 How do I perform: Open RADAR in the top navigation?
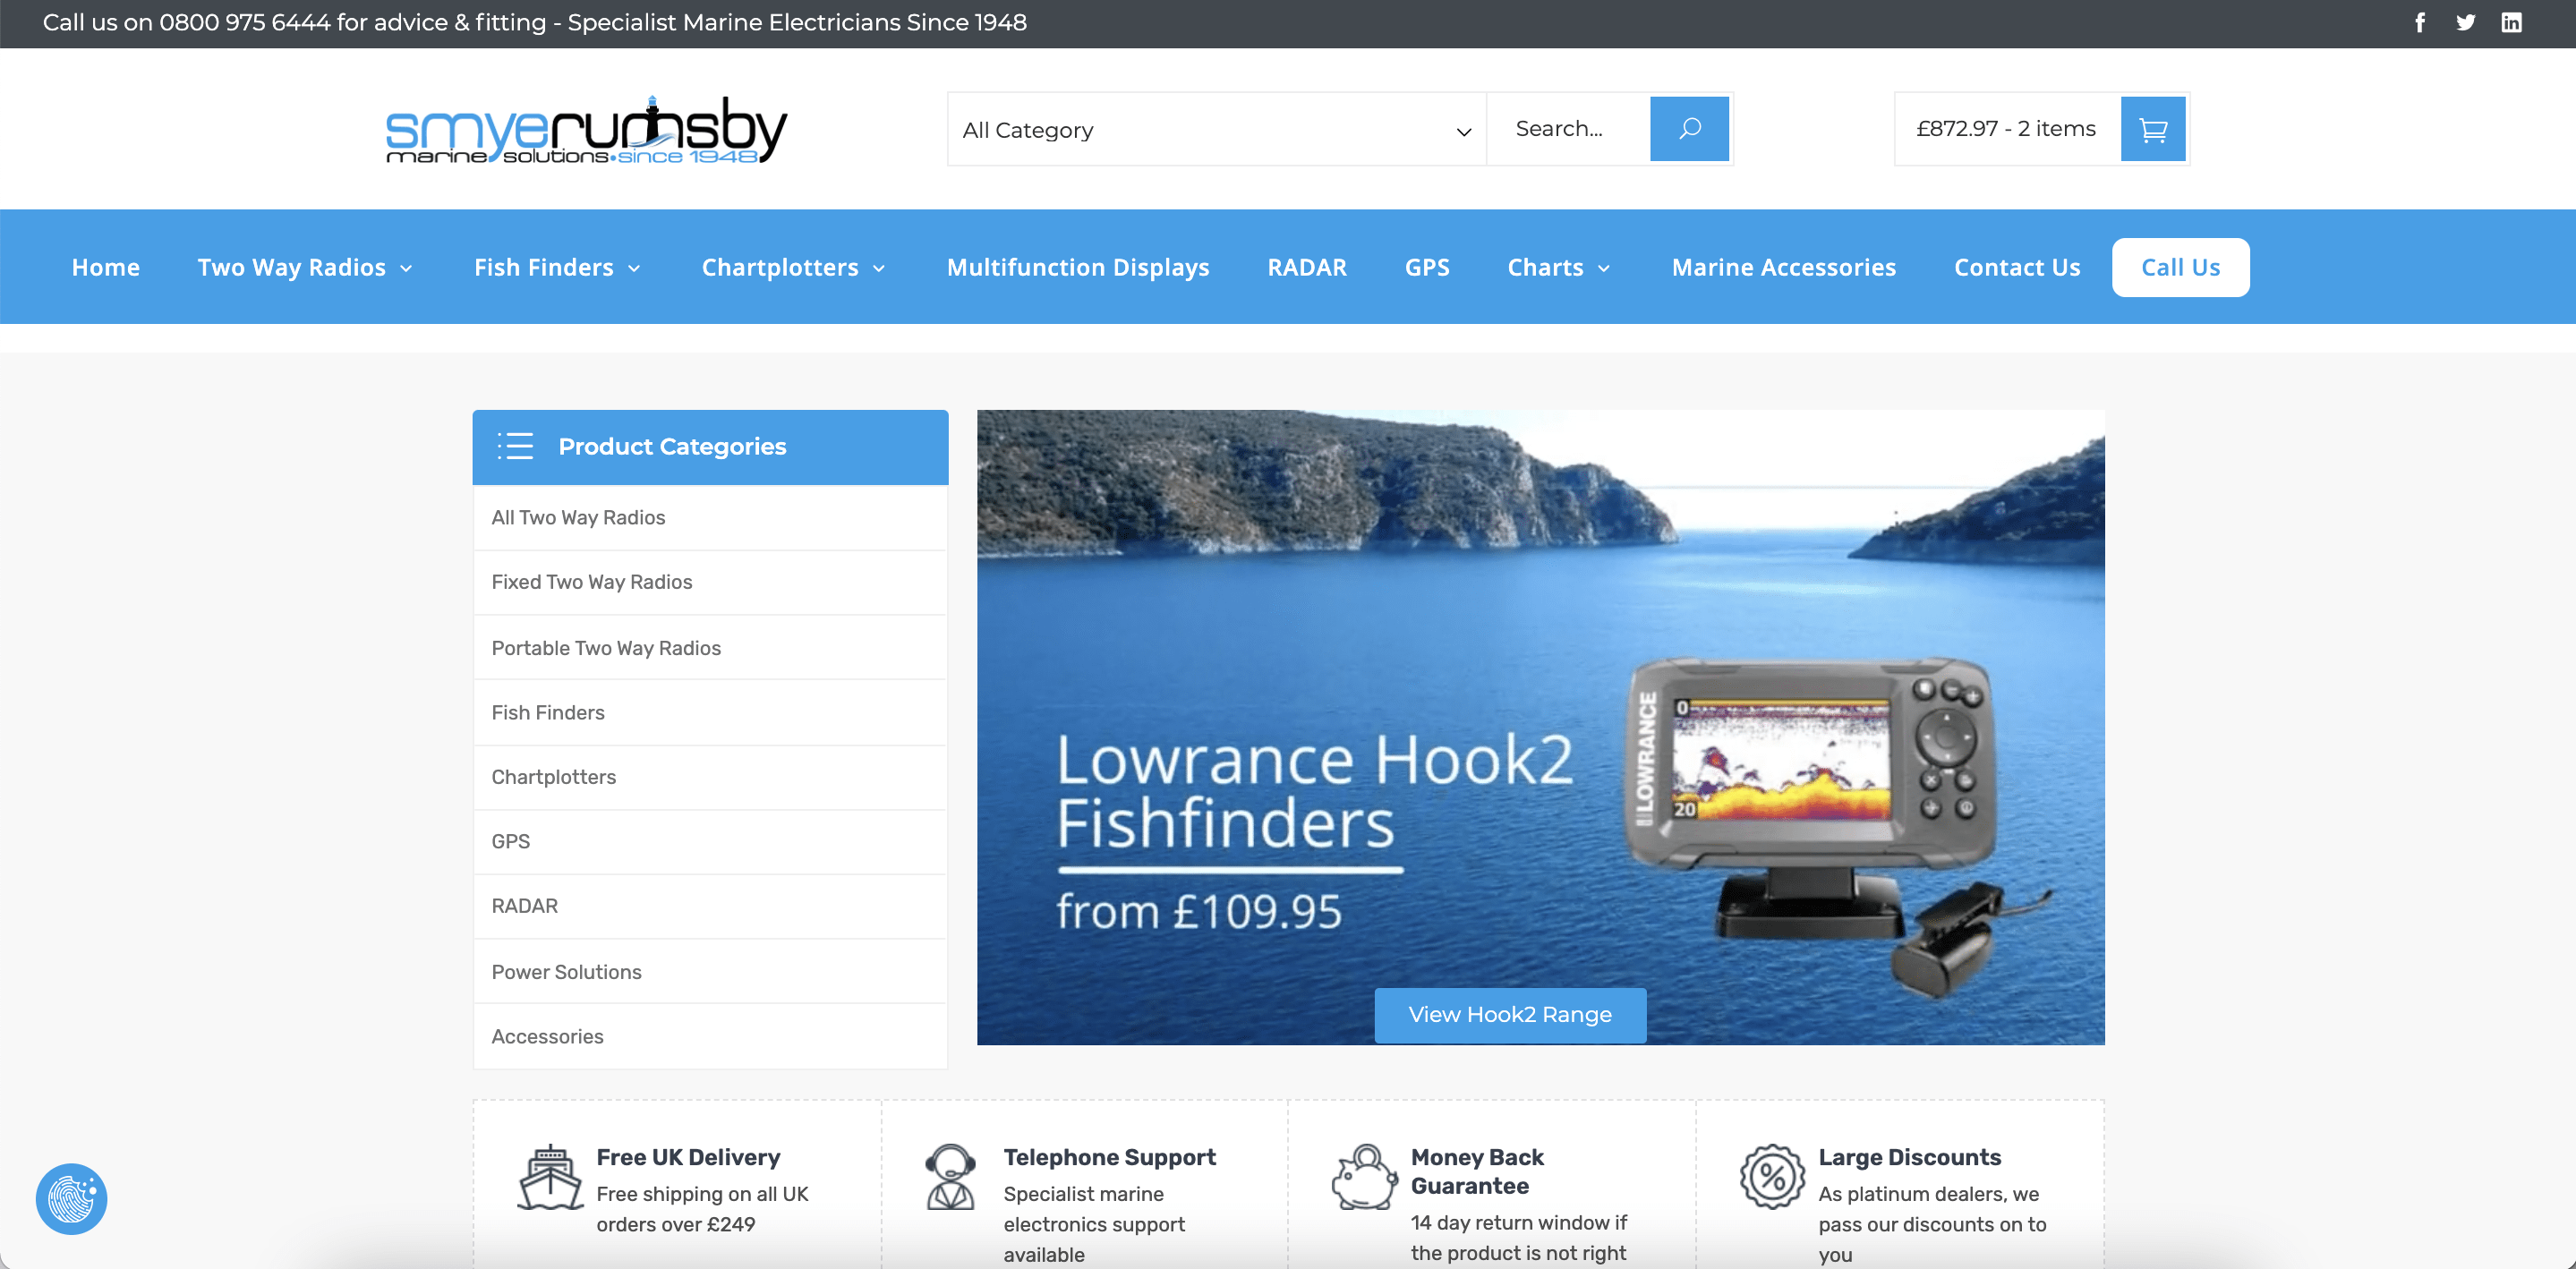point(1307,267)
